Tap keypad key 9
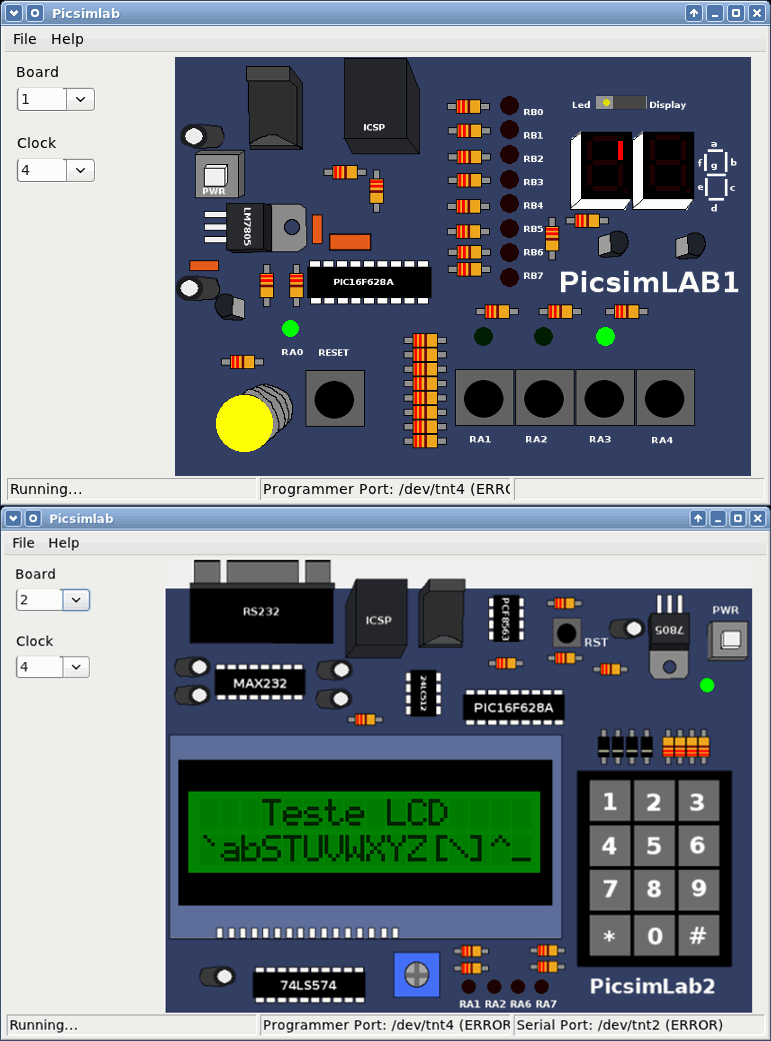The height and width of the screenshot is (1041, 771). pyautogui.click(x=697, y=890)
